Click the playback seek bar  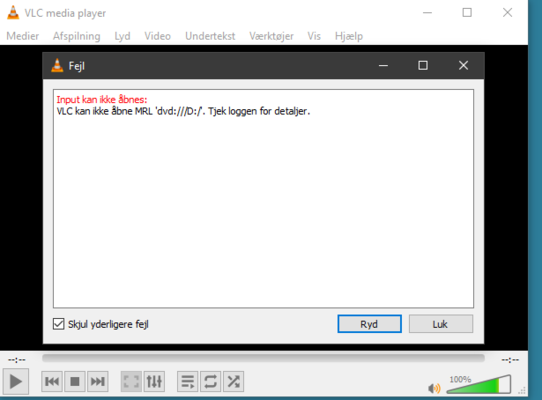coord(263,358)
